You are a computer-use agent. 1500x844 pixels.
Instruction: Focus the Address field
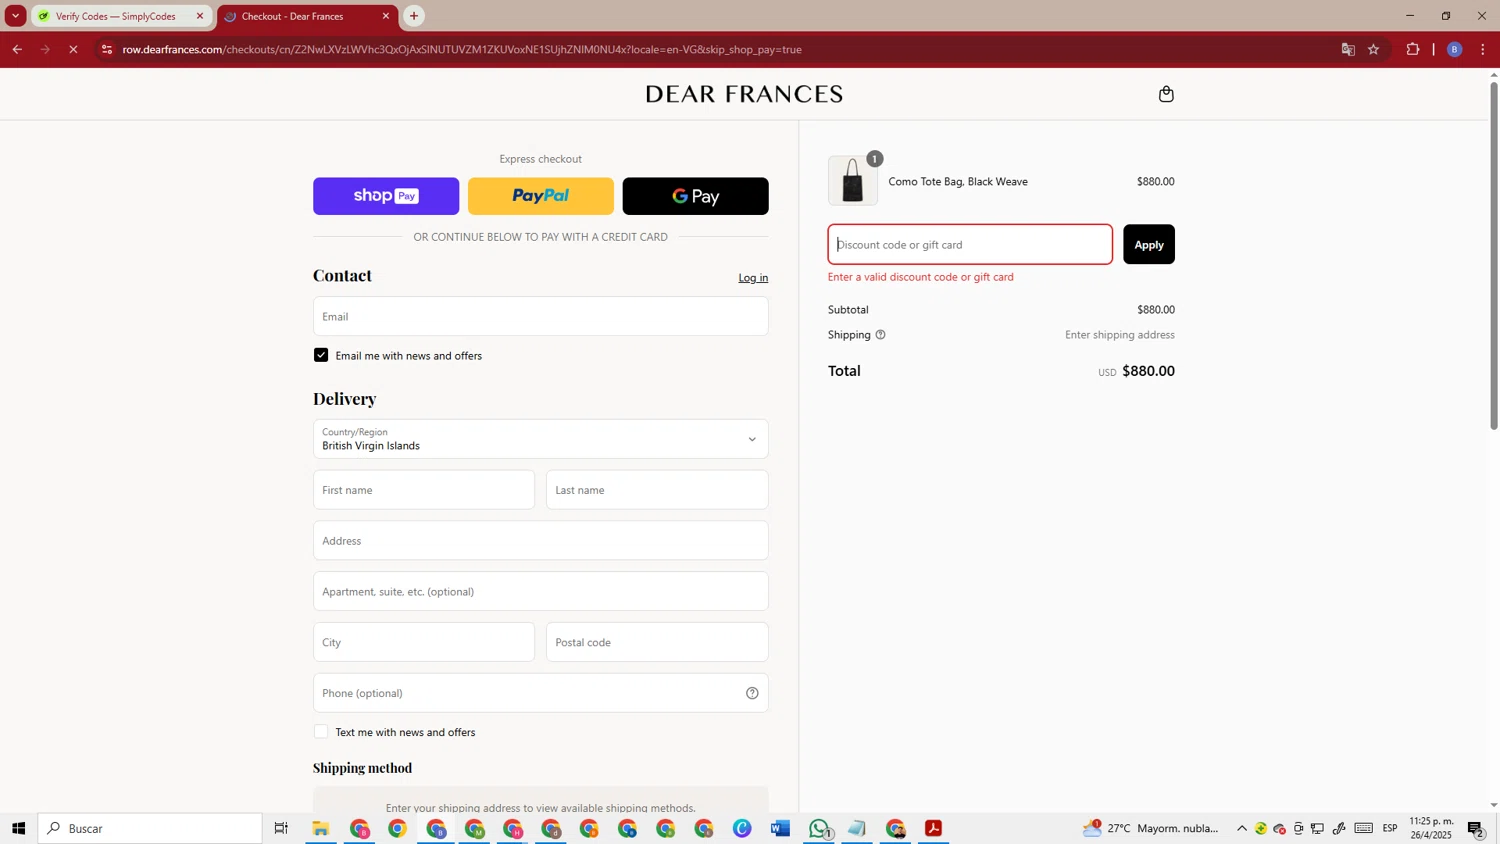pos(541,541)
